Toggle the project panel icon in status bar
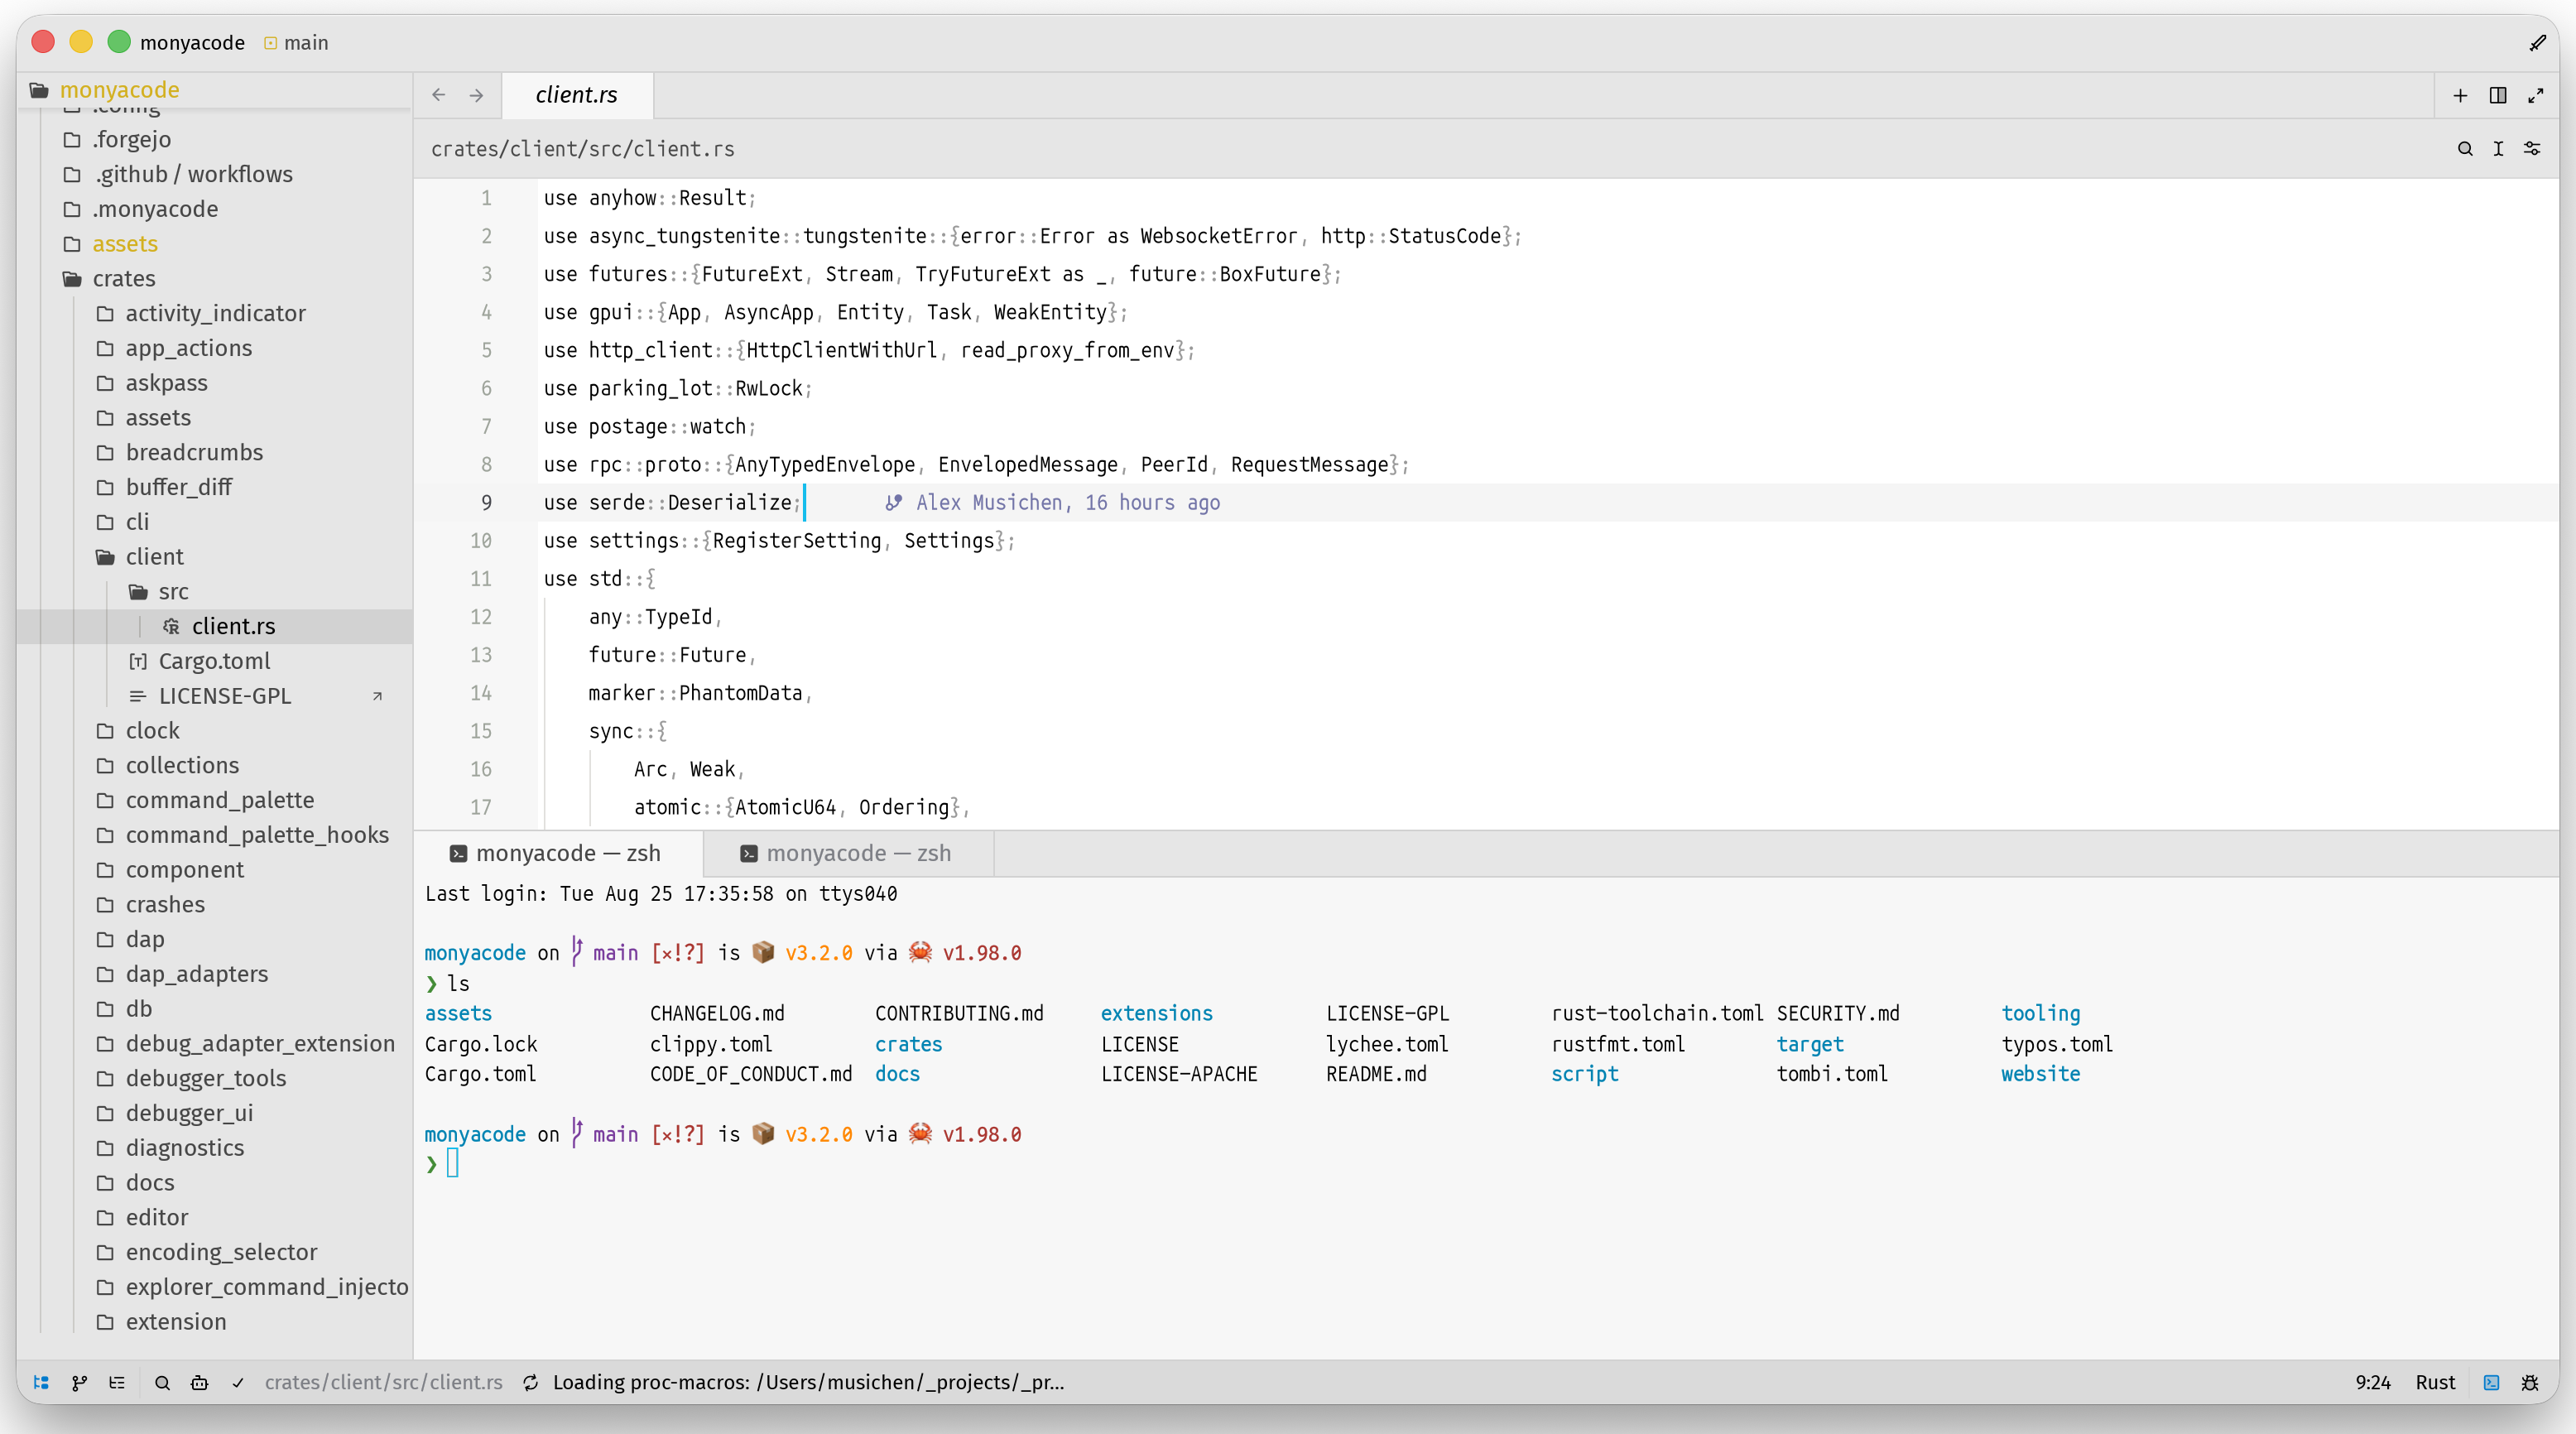 (x=41, y=1382)
